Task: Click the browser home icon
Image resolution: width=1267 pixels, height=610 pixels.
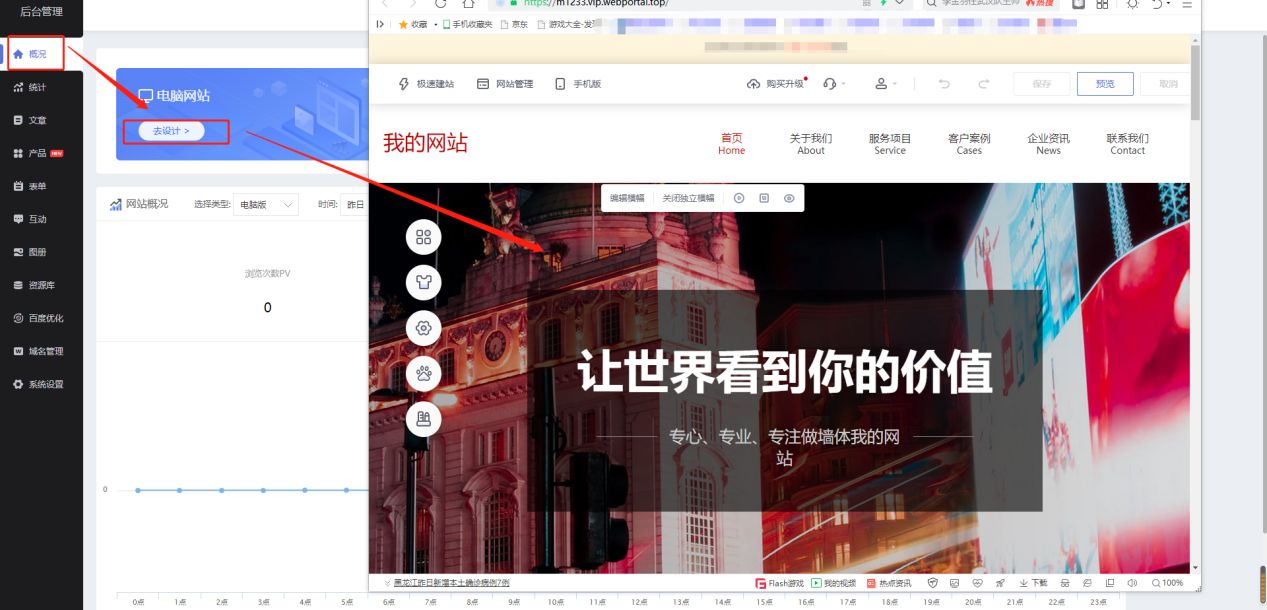Action: pos(468,4)
